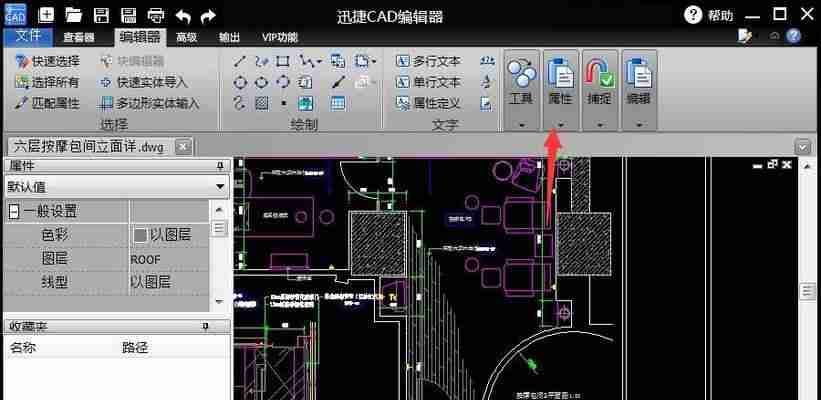Open a file with the folder icon
Viewport: 821px width, 400px height.
(74, 15)
